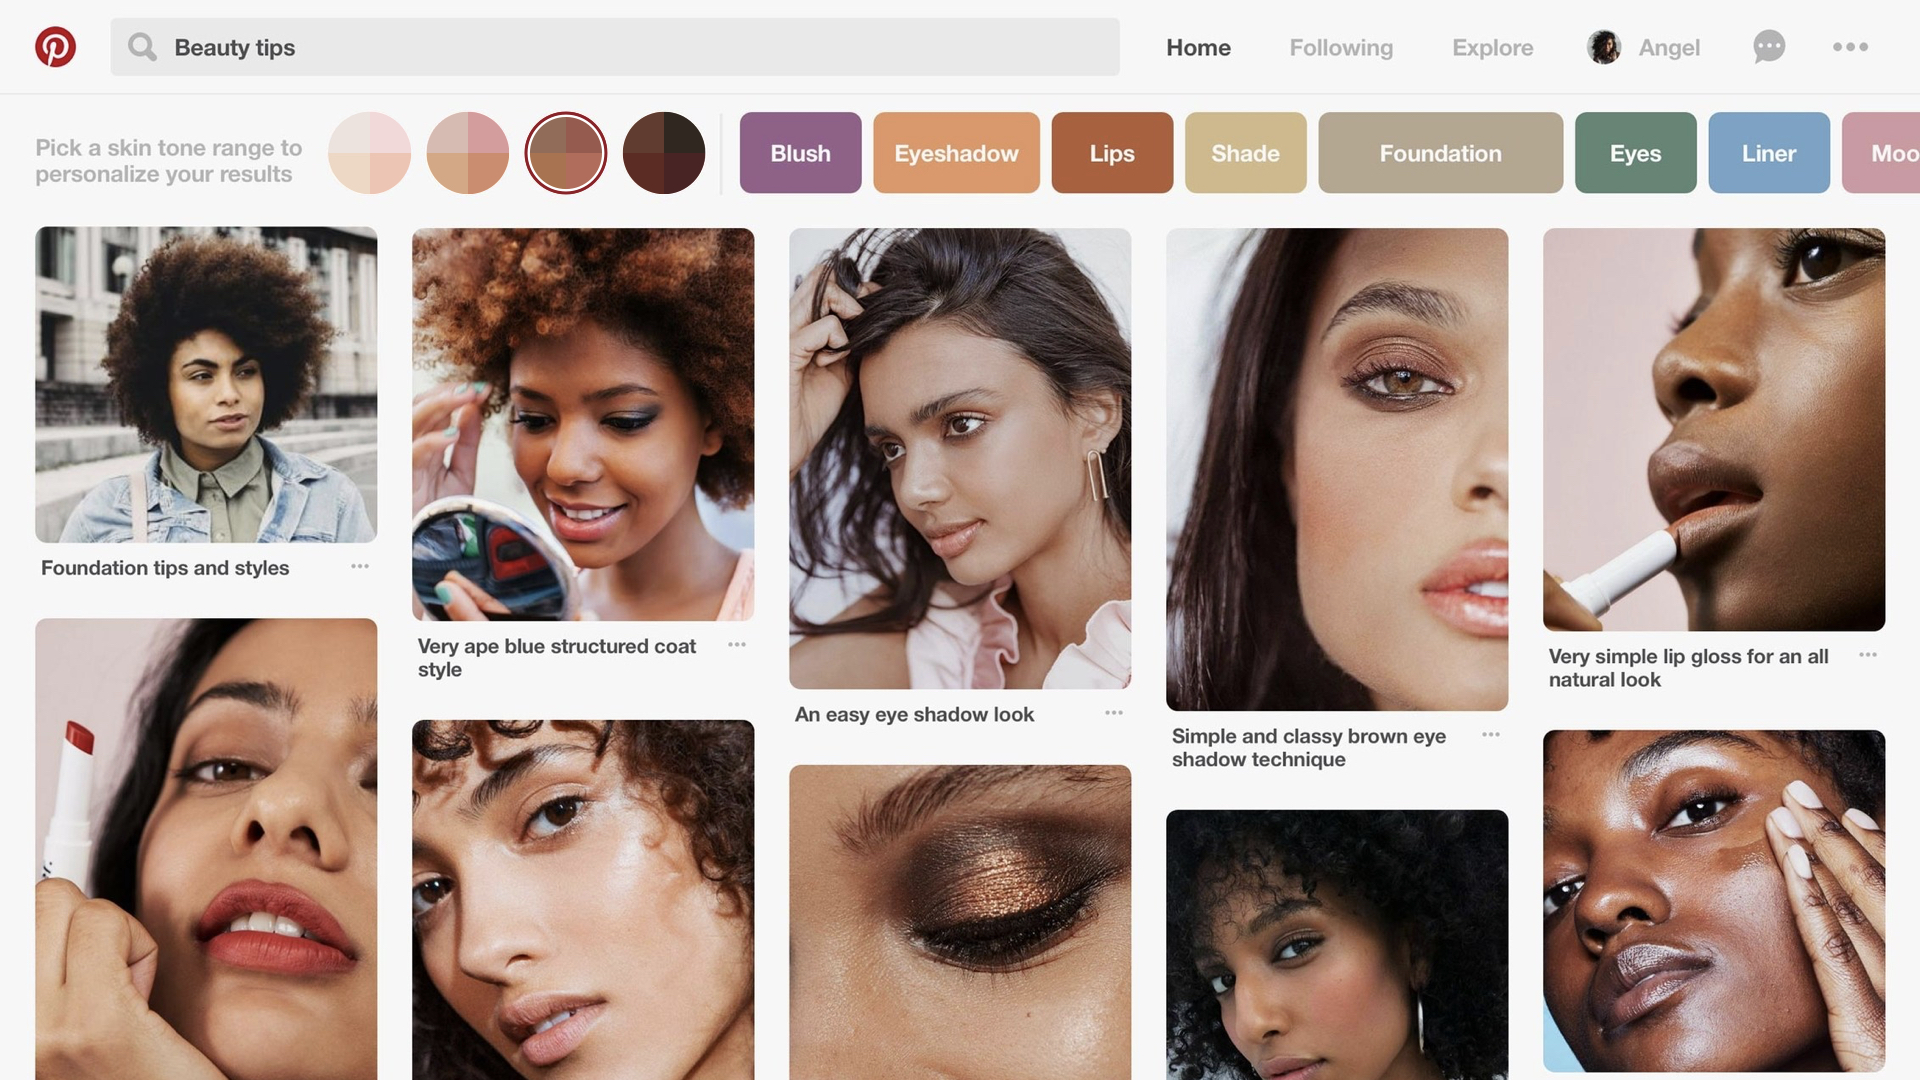Click Angel's profile avatar picture
The image size is (1920, 1080).
[1604, 47]
